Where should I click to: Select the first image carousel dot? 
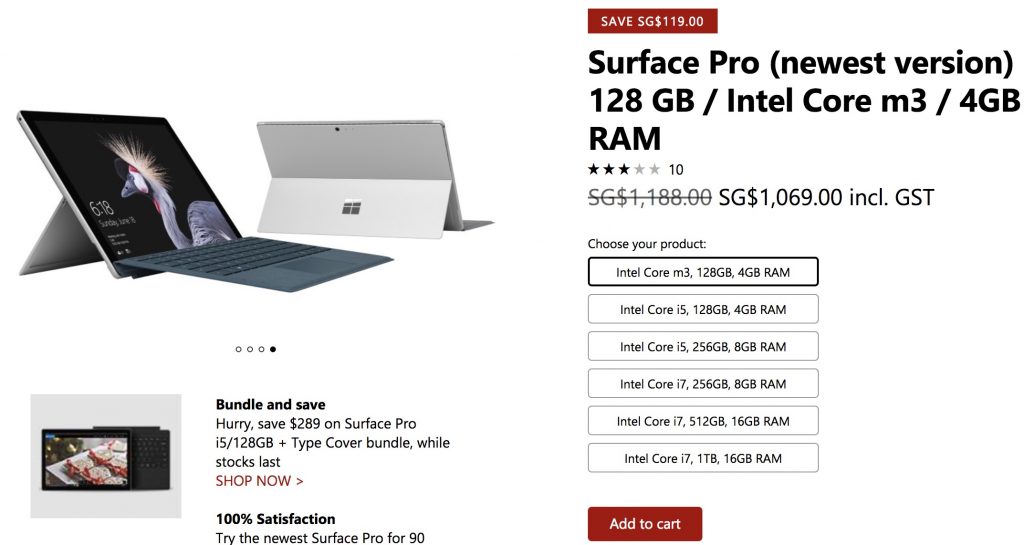[x=239, y=349]
